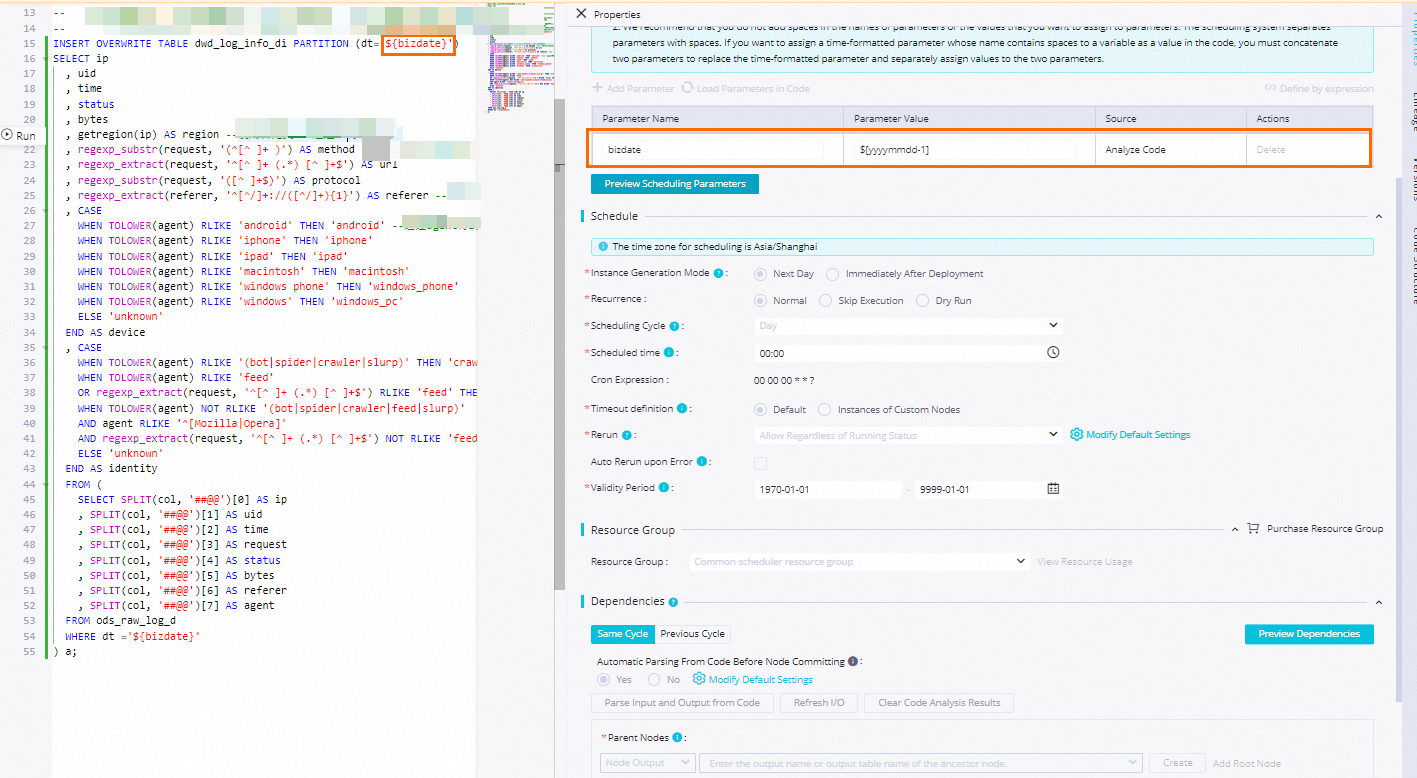Image resolution: width=1417 pixels, height=778 pixels.
Task: Click help icon next to Instance Generation Mode
Action: click(719, 273)
